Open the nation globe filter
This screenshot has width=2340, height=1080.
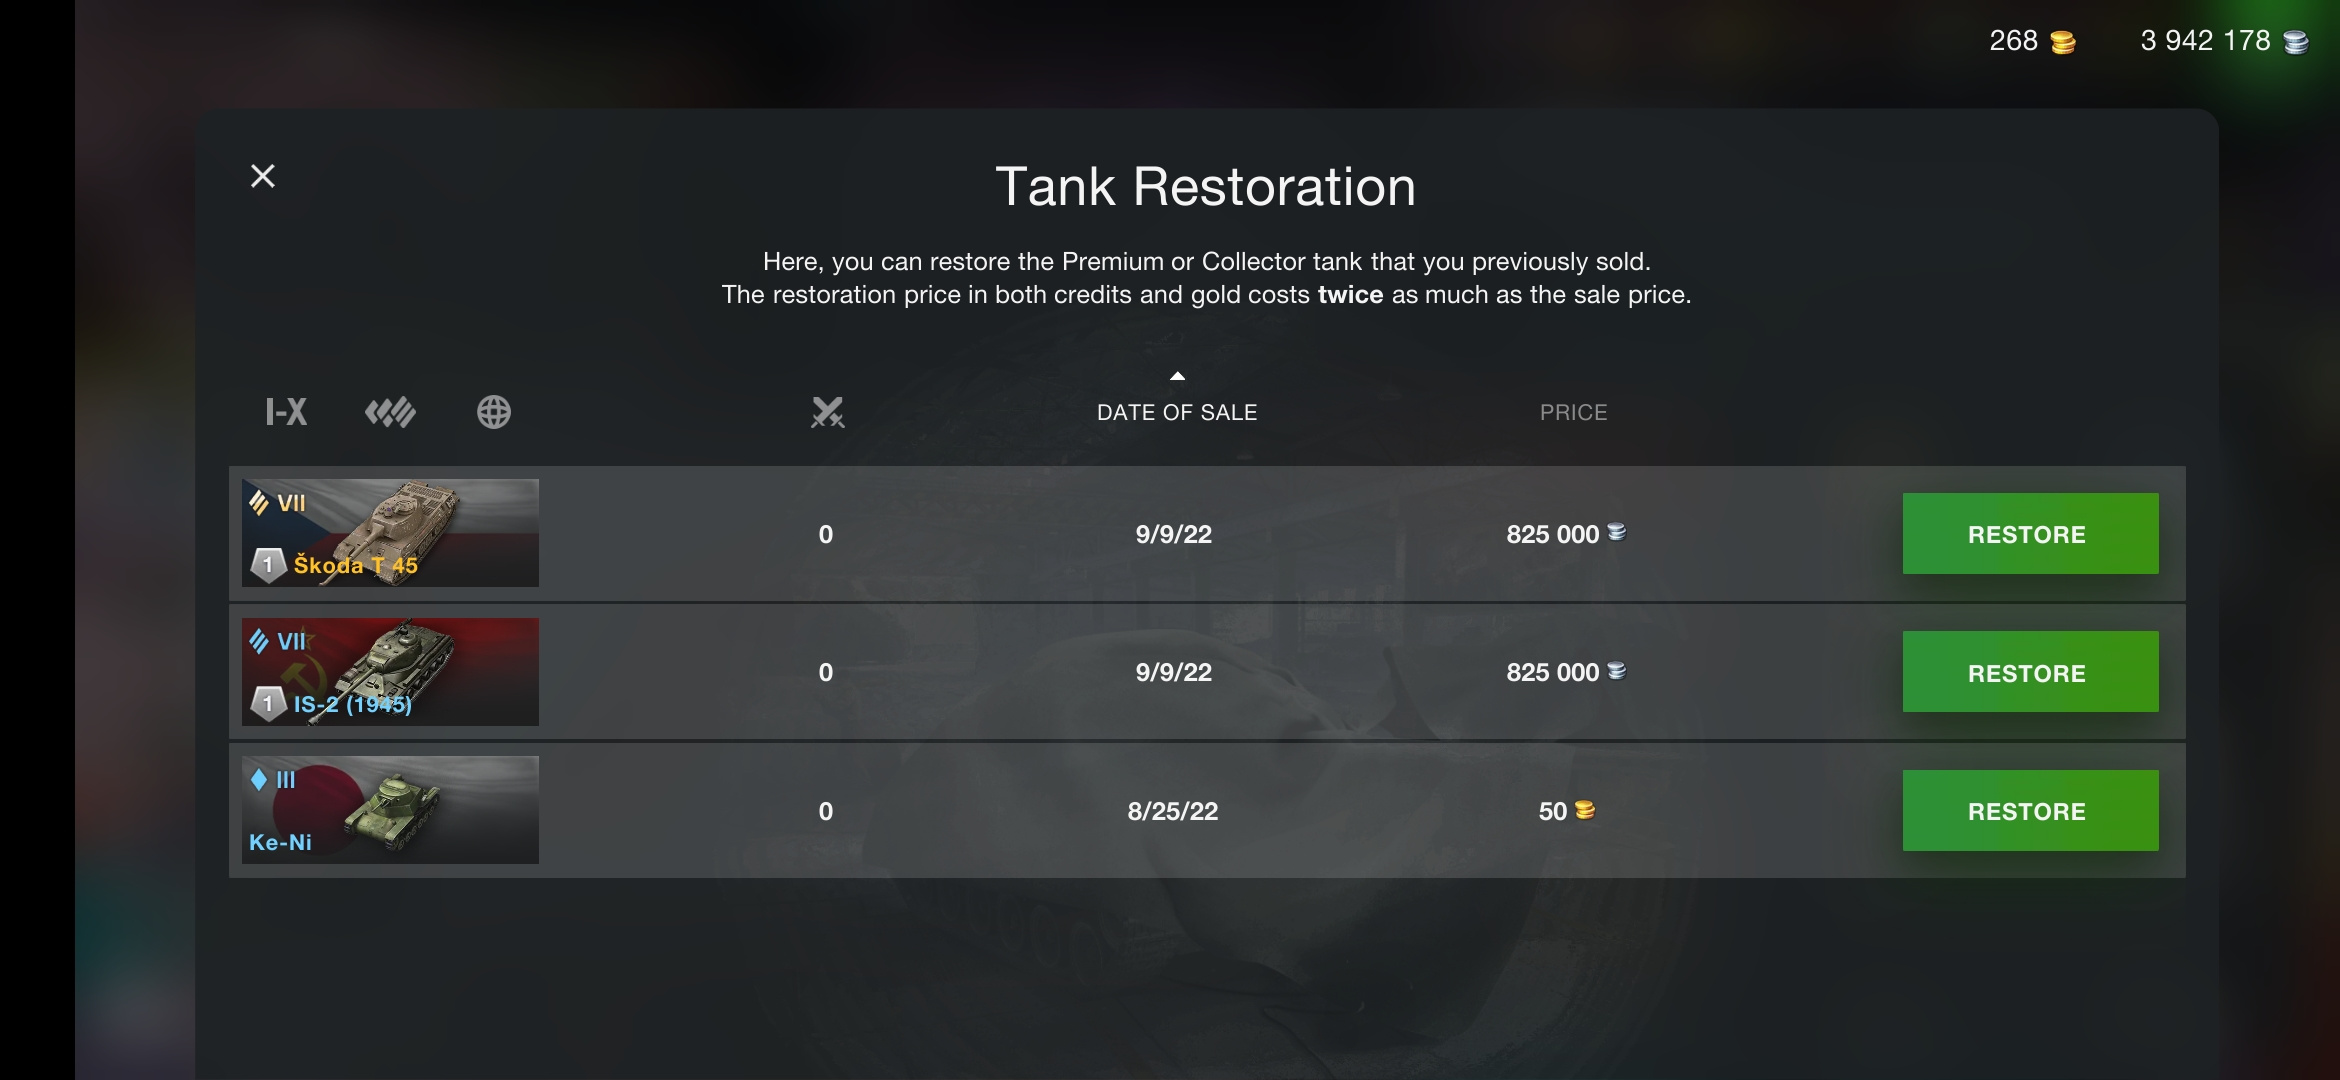[494, 412]
